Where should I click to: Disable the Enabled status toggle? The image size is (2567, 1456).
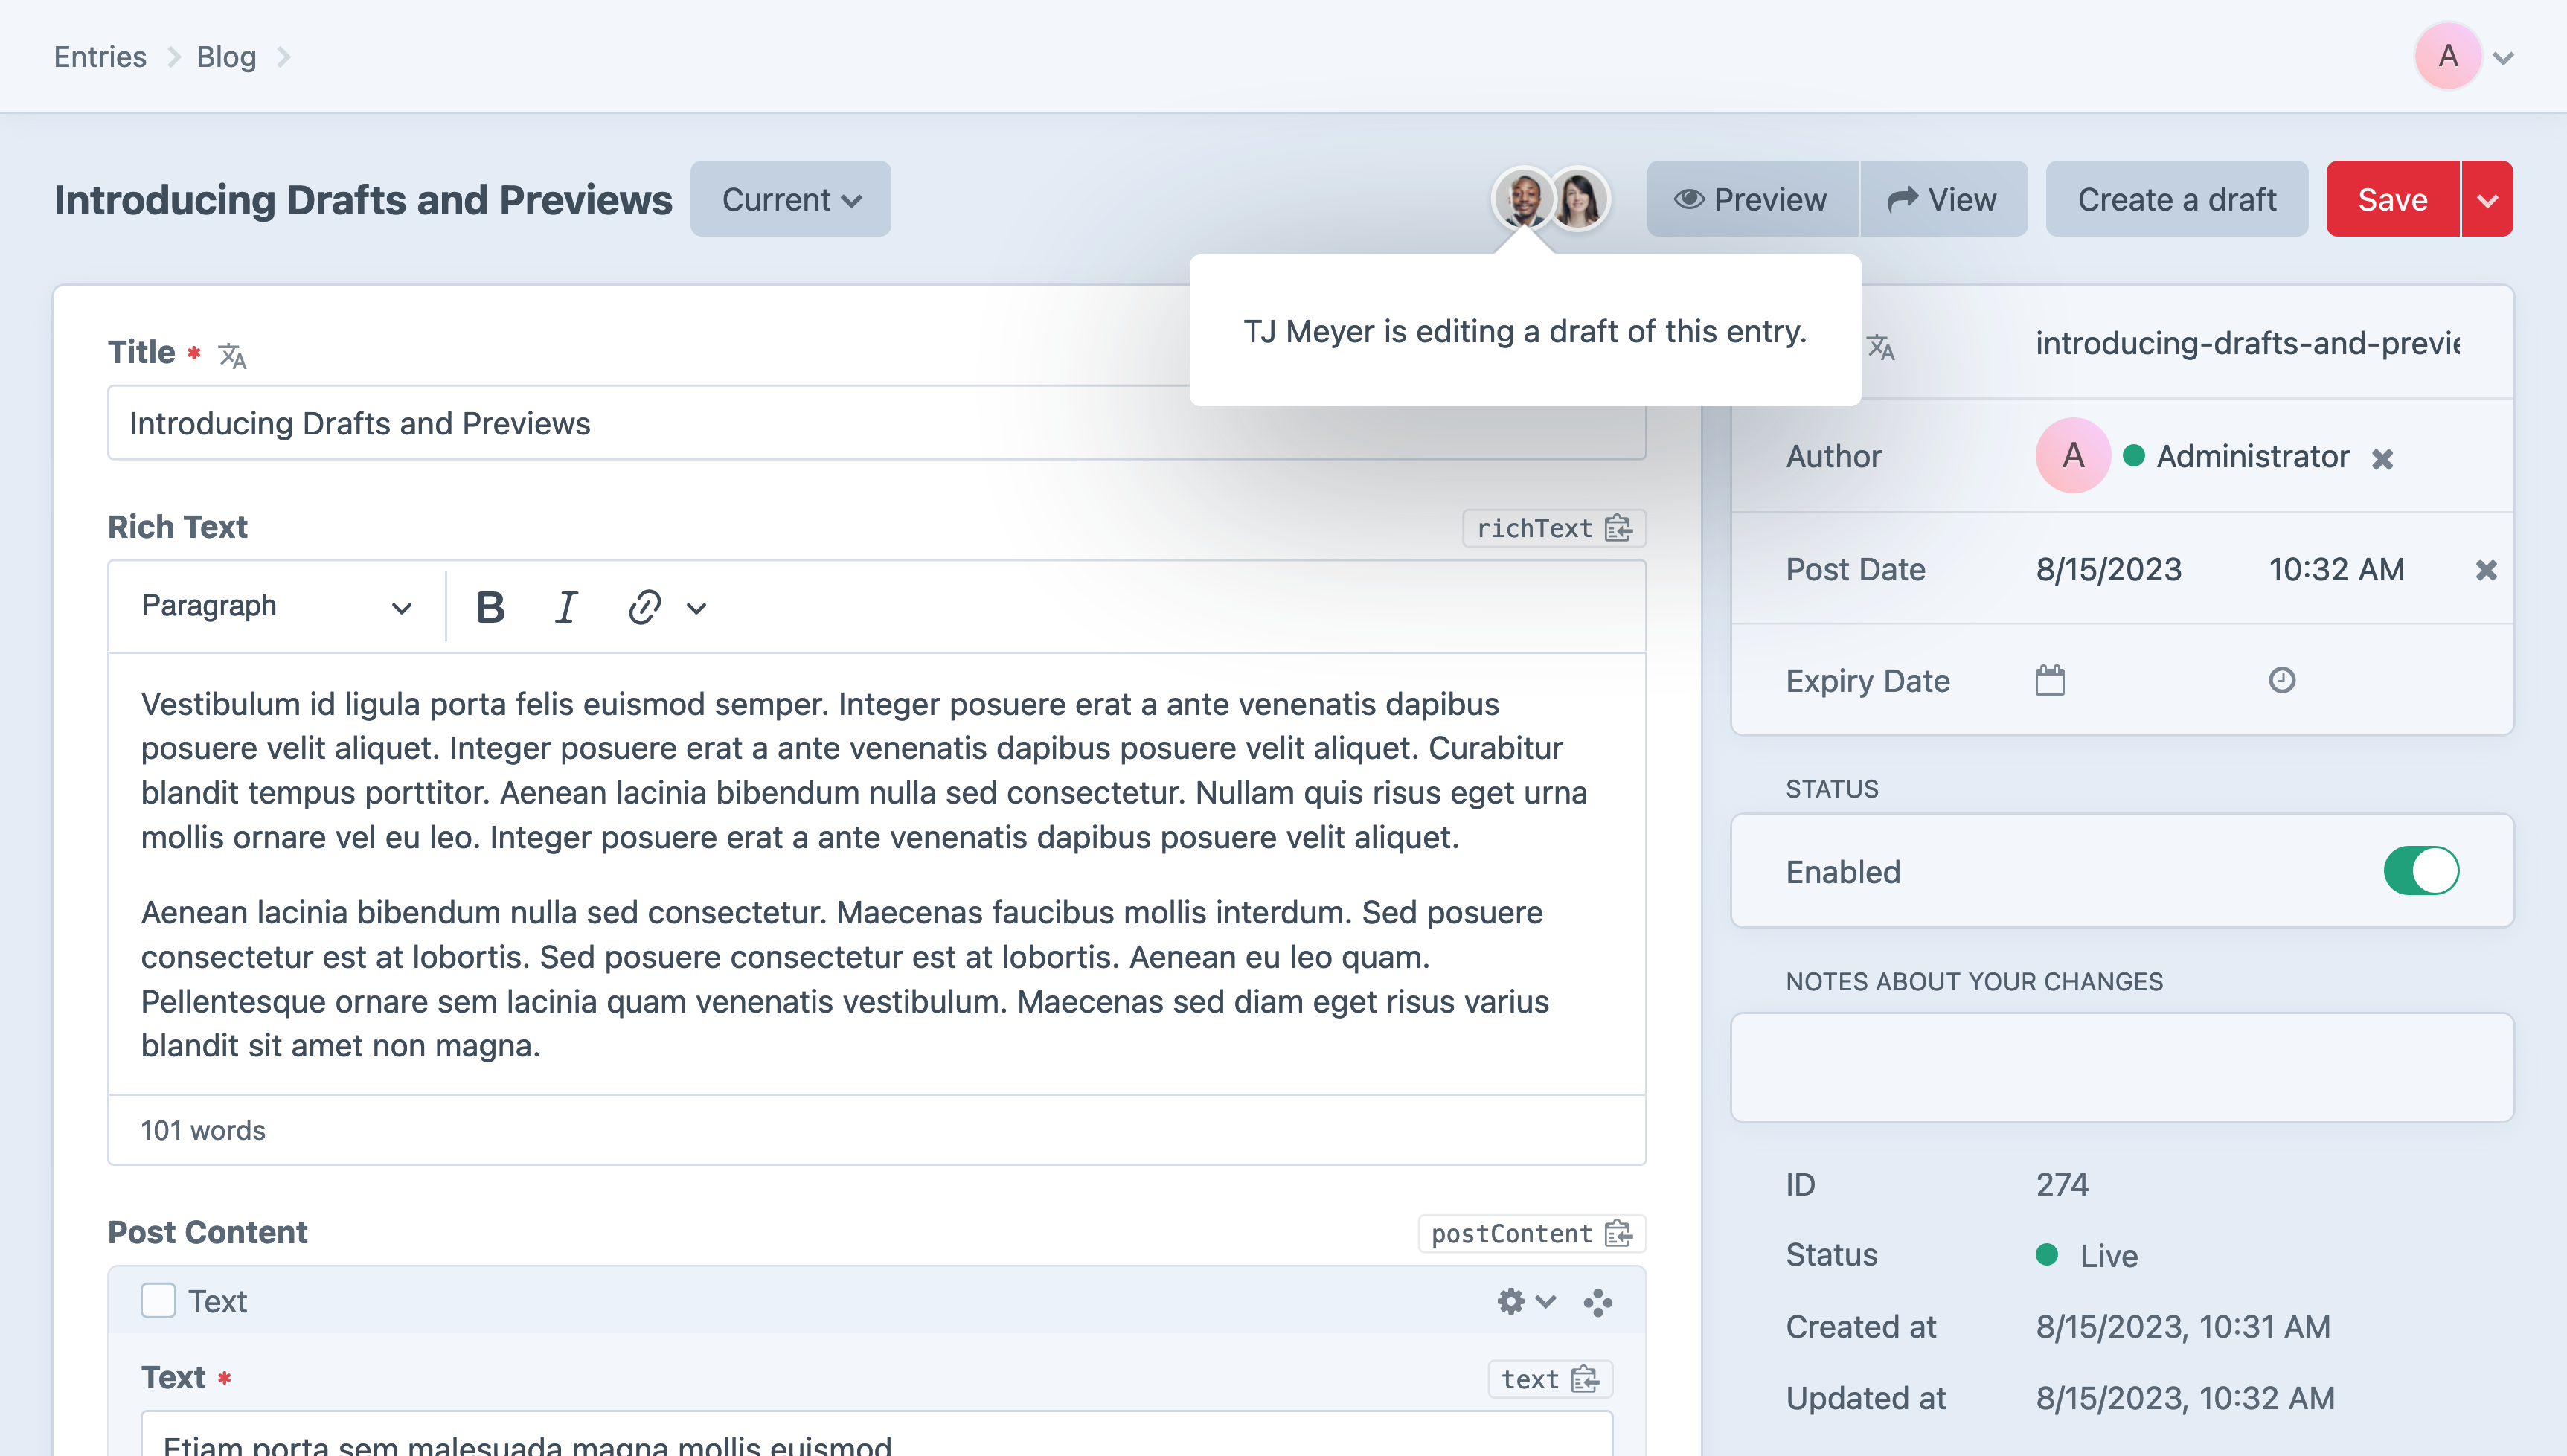coord(2421,870)
